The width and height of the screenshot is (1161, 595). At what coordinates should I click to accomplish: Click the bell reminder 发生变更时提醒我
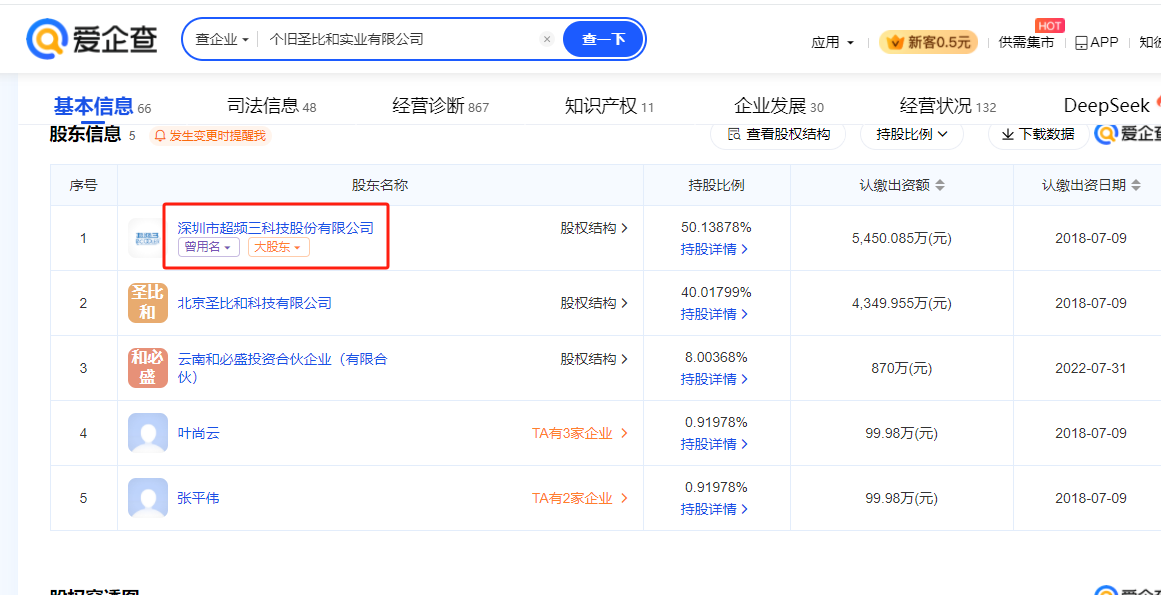[210, 135]
